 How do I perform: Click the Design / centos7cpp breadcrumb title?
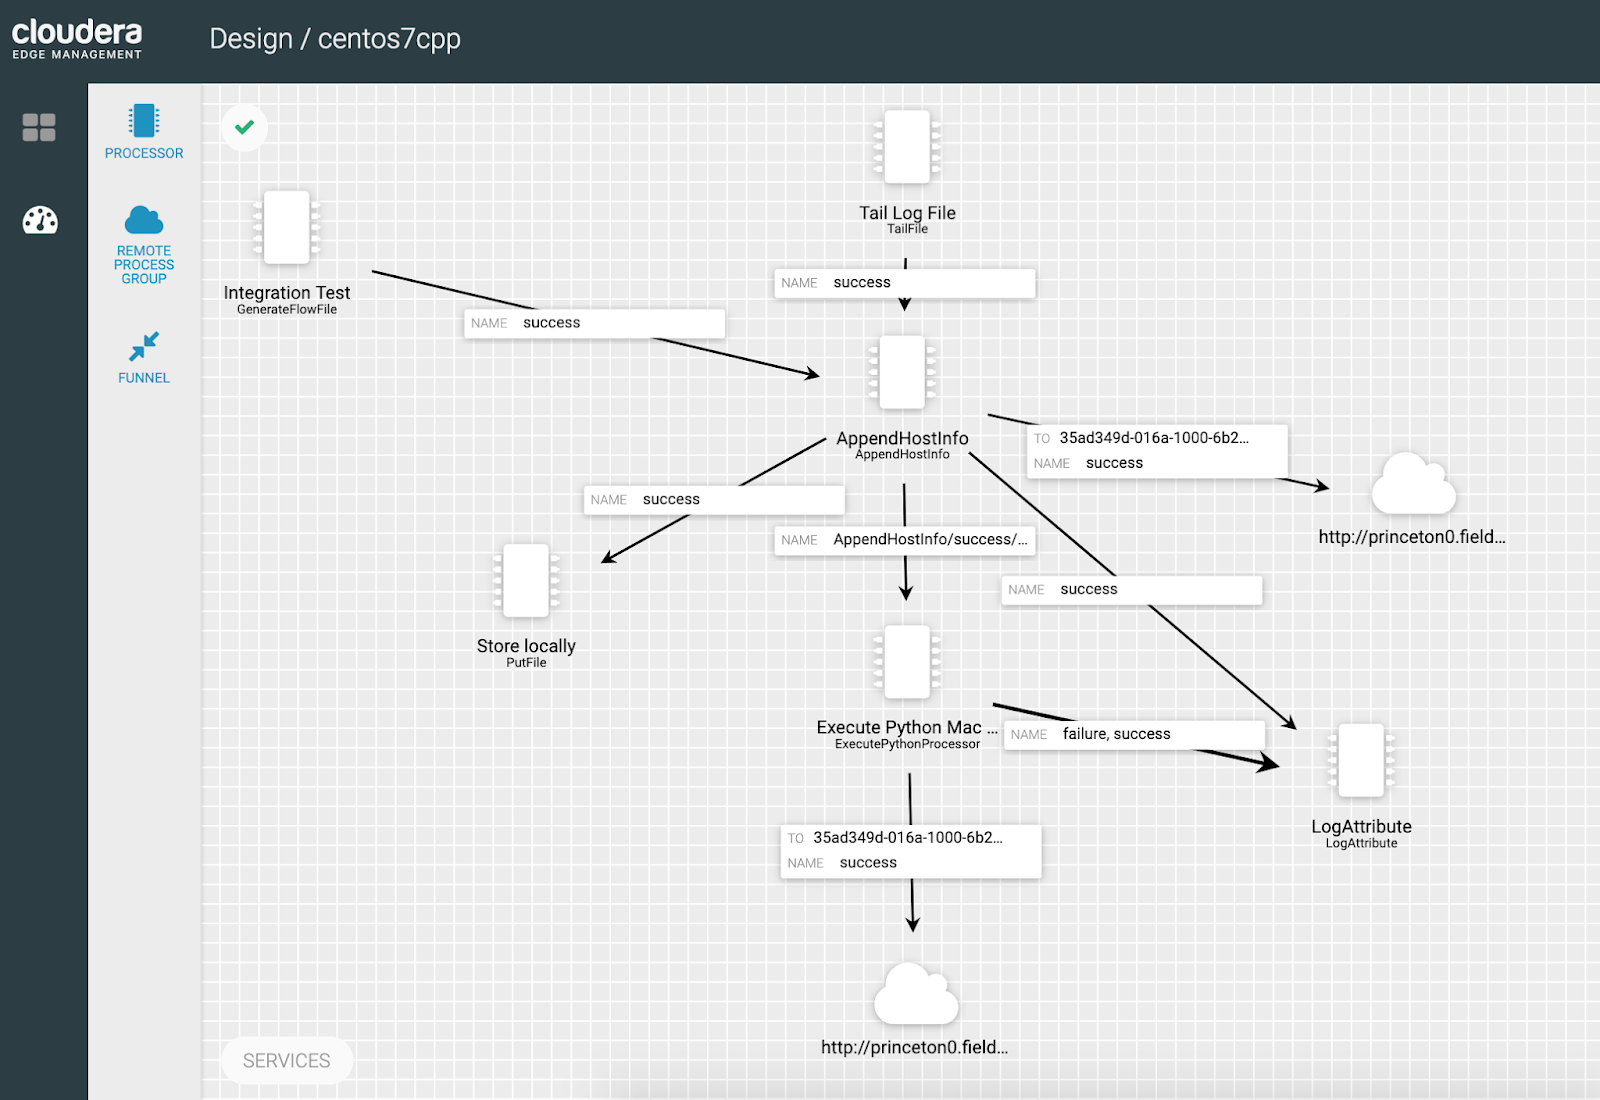click(x=334, y=39)
